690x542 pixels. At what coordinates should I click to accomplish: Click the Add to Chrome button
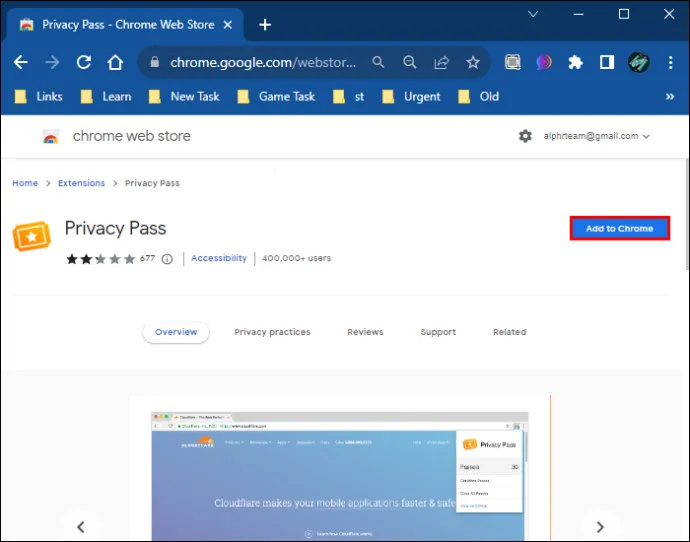click(620, 228)
